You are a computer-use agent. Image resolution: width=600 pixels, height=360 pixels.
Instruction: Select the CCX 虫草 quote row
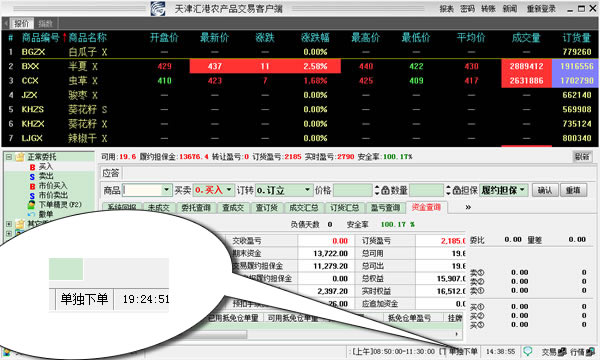coord(300,81)
